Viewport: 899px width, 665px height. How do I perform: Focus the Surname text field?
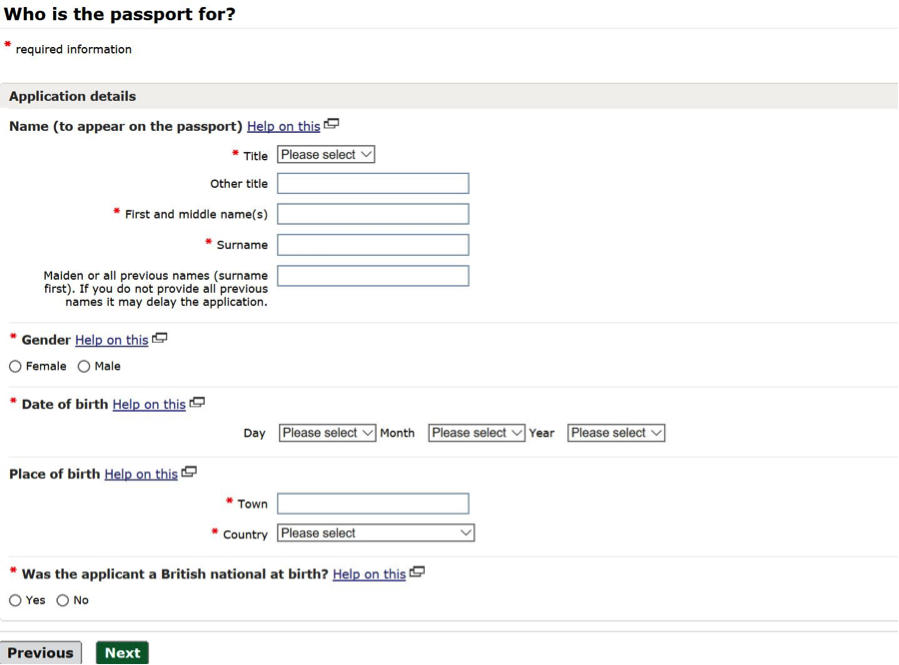pos(373,245)
